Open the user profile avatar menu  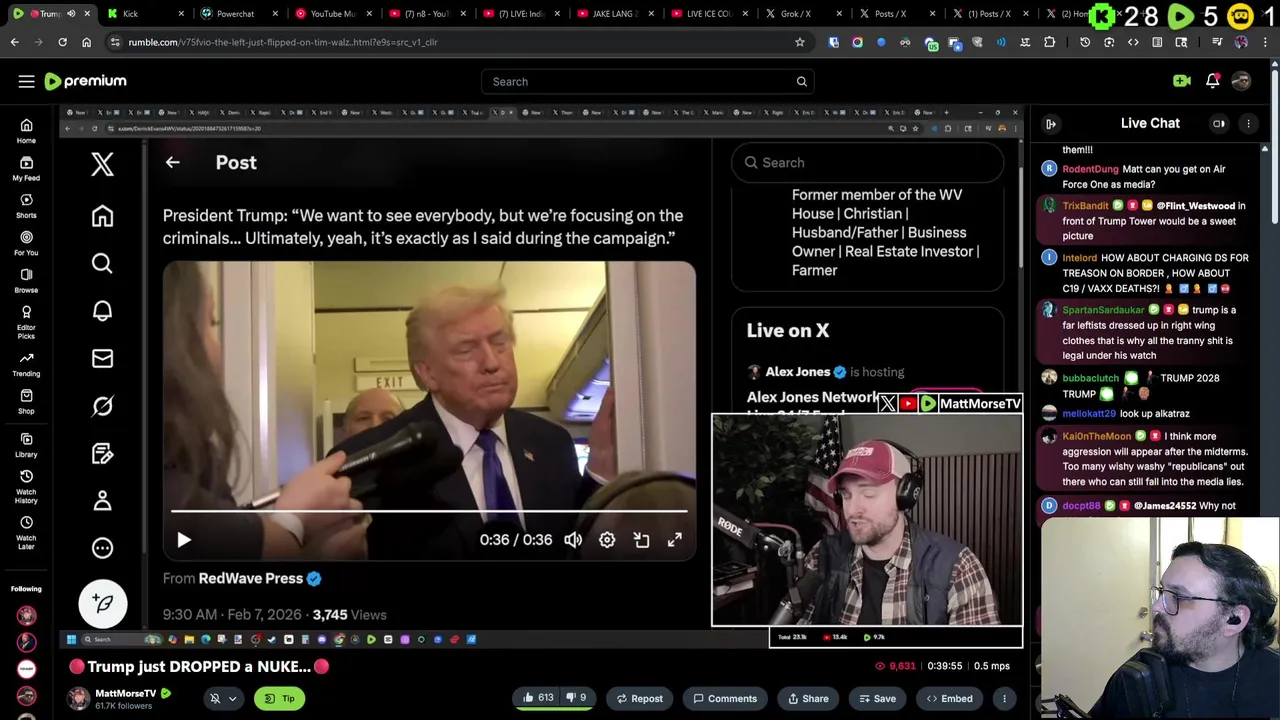(x=1241, y=81)
